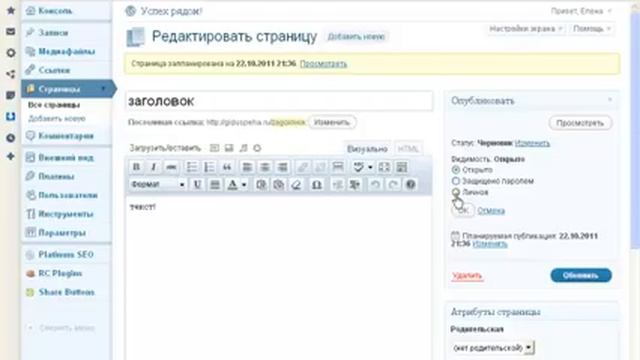The width and height of the screenshot is (640, 360).
Task: Open the Формат paragraph dropdown
Action: click(158, 184)
